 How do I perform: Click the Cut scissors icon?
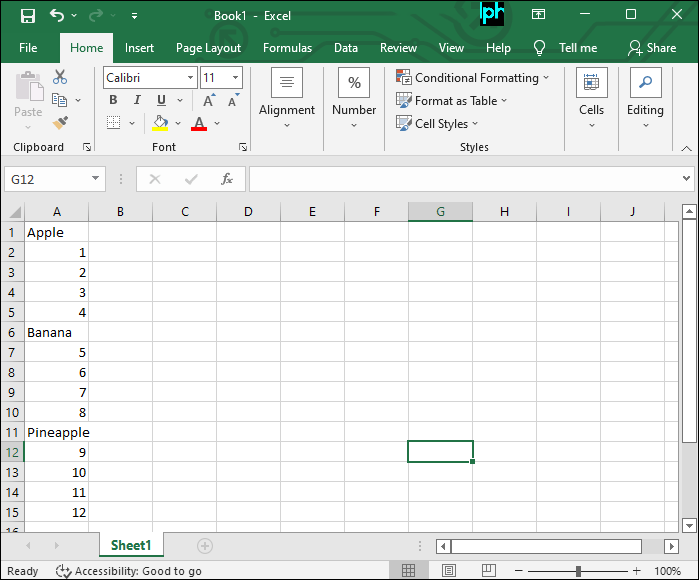pyautogui.click(x=60, y=77)
